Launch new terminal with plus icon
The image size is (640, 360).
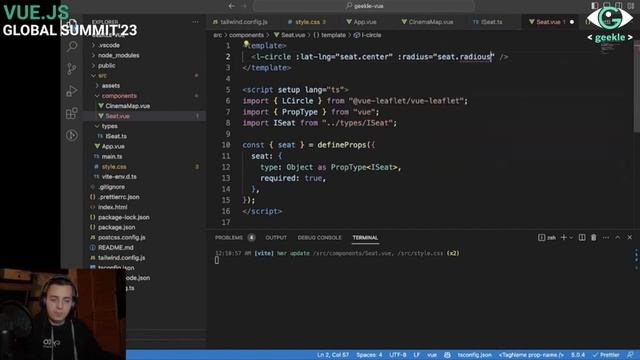click(x=564, y=238)
